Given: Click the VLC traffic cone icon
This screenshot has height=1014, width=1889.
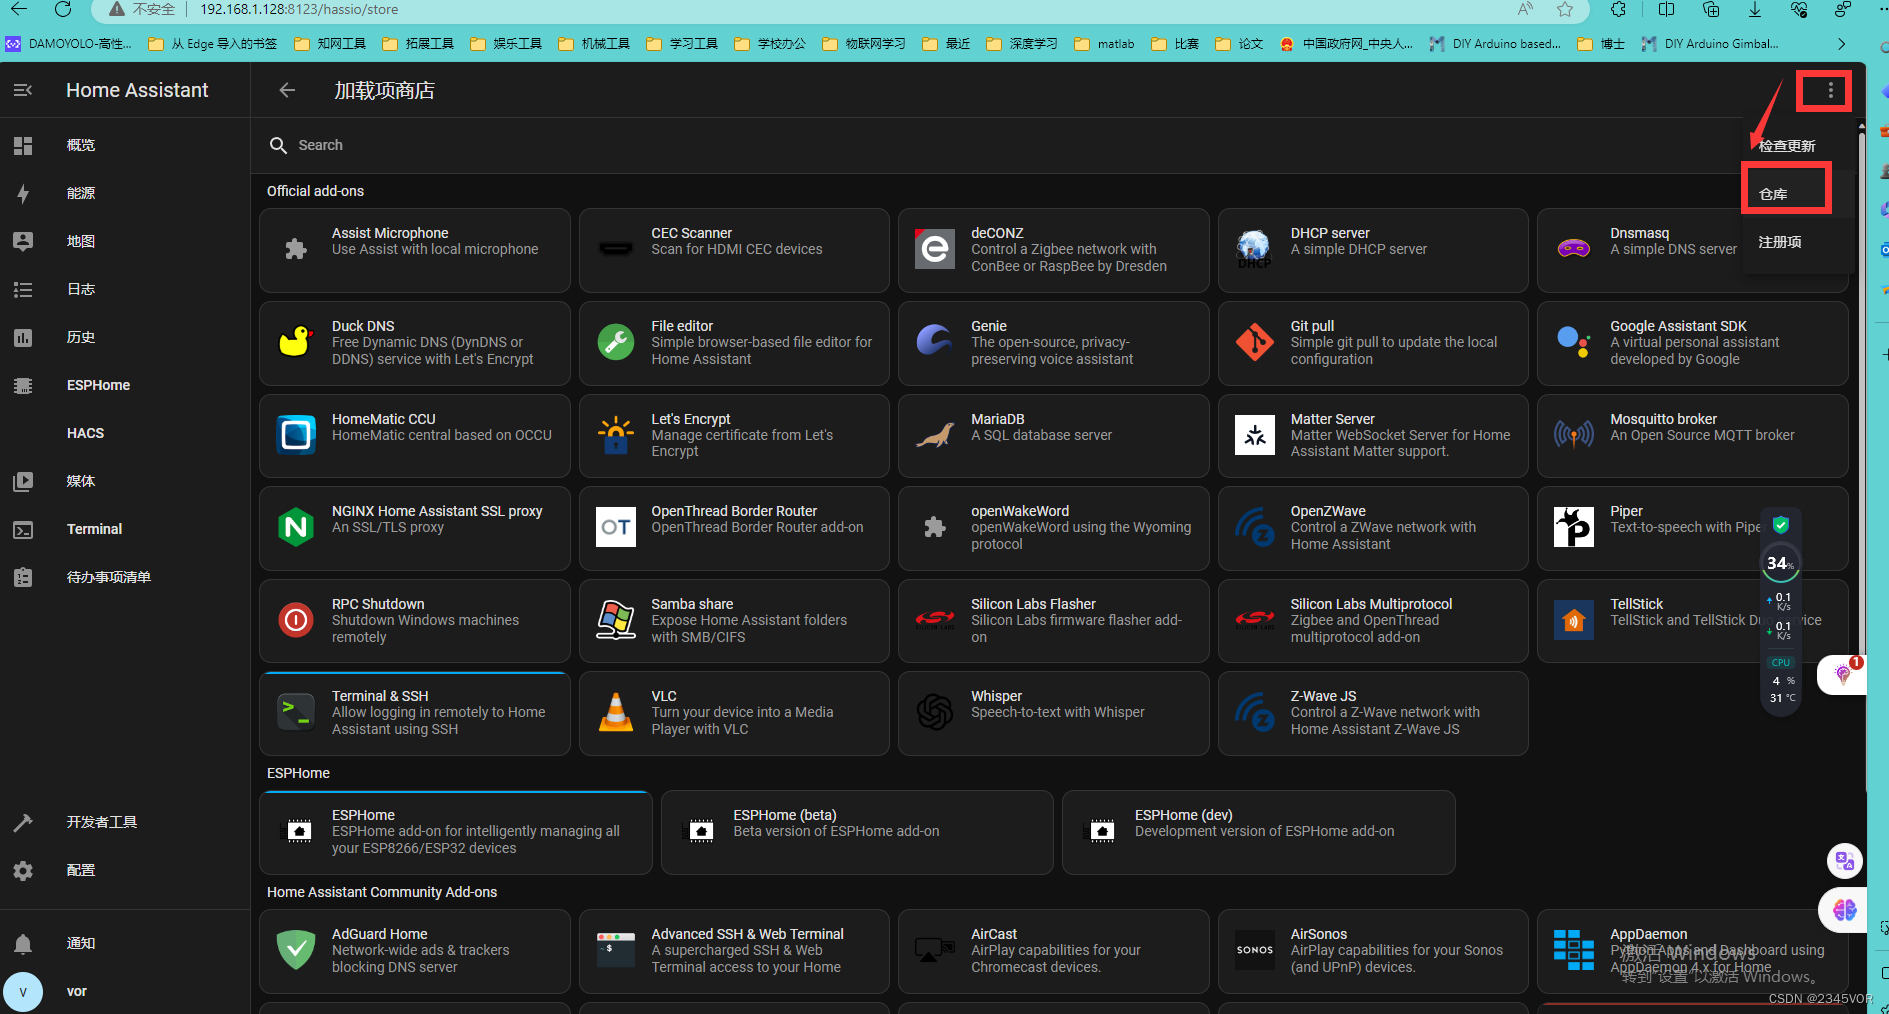Looking at the screenshot, I should 615,712.
